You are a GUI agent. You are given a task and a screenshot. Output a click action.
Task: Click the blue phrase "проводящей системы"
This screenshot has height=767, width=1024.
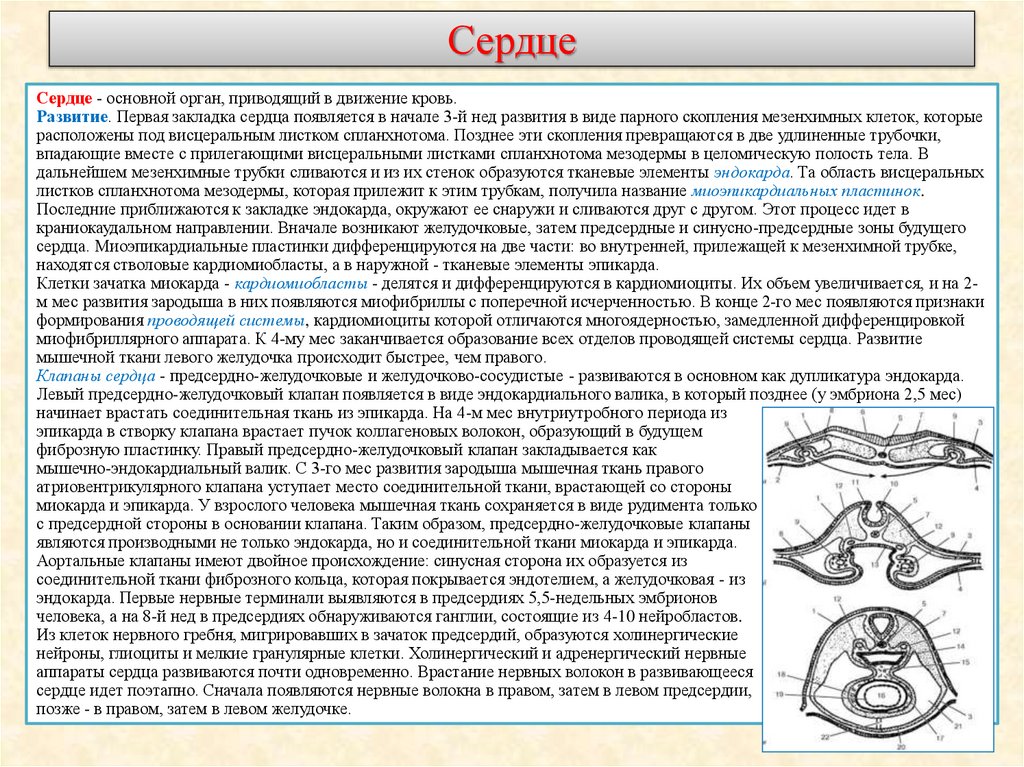(x=228, y=320)
